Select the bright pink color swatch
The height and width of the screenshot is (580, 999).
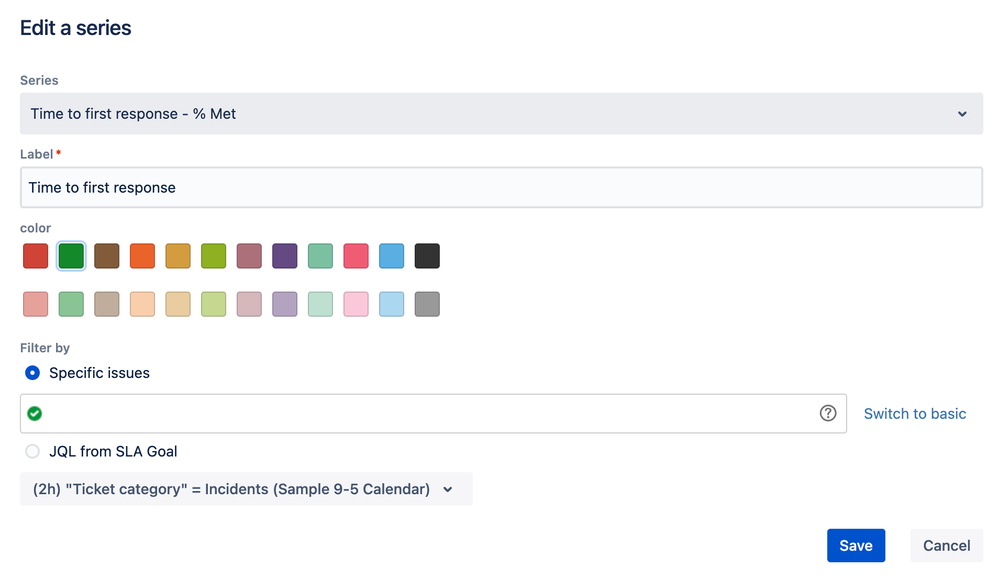(356, 256)
